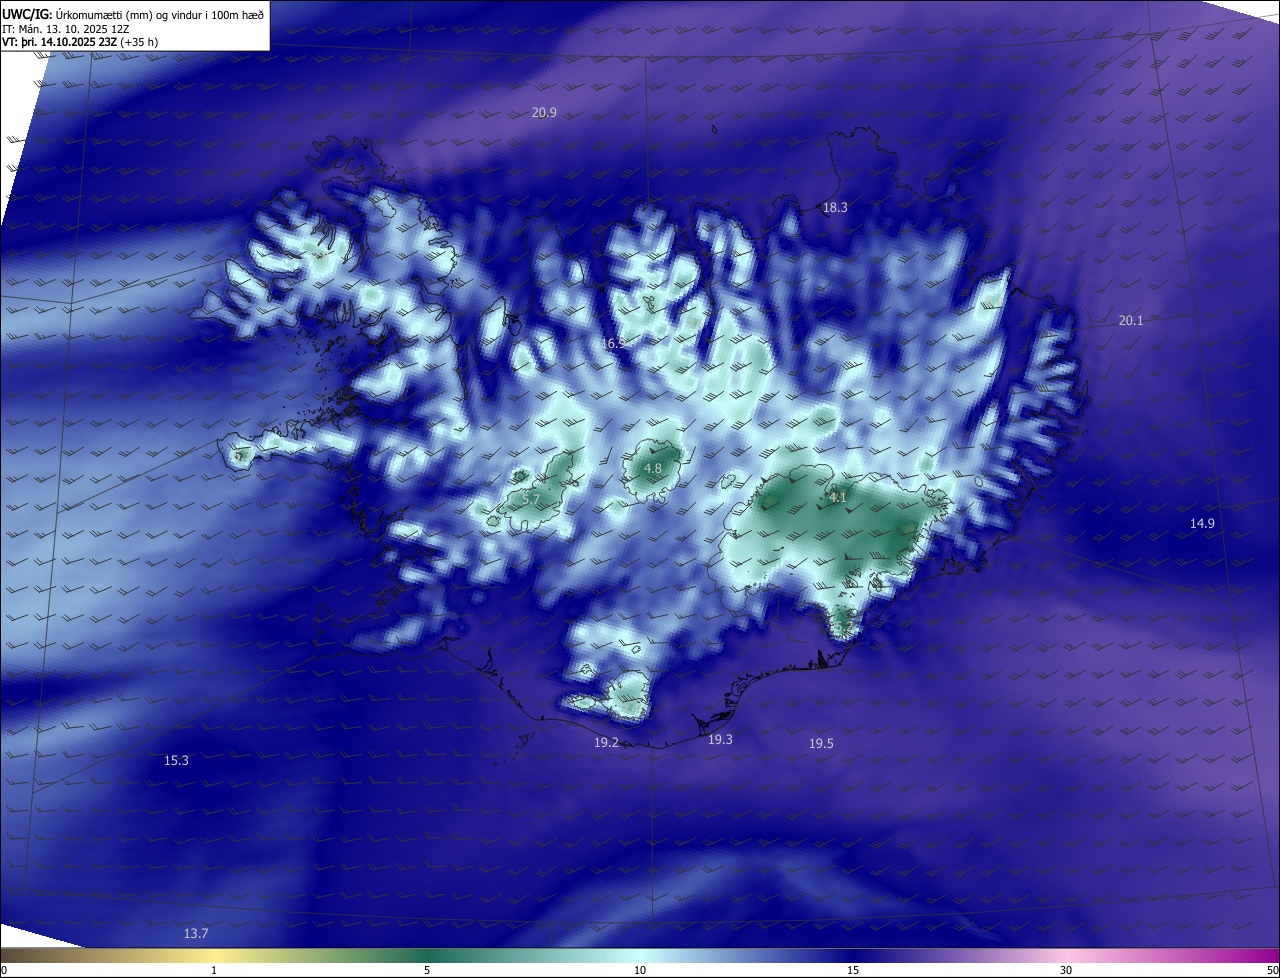Click the 19.2 value on the south coast
Image resolution: width=1280 pixels, height=978 pixels.
pyautogui.click(x=606, y=743)
